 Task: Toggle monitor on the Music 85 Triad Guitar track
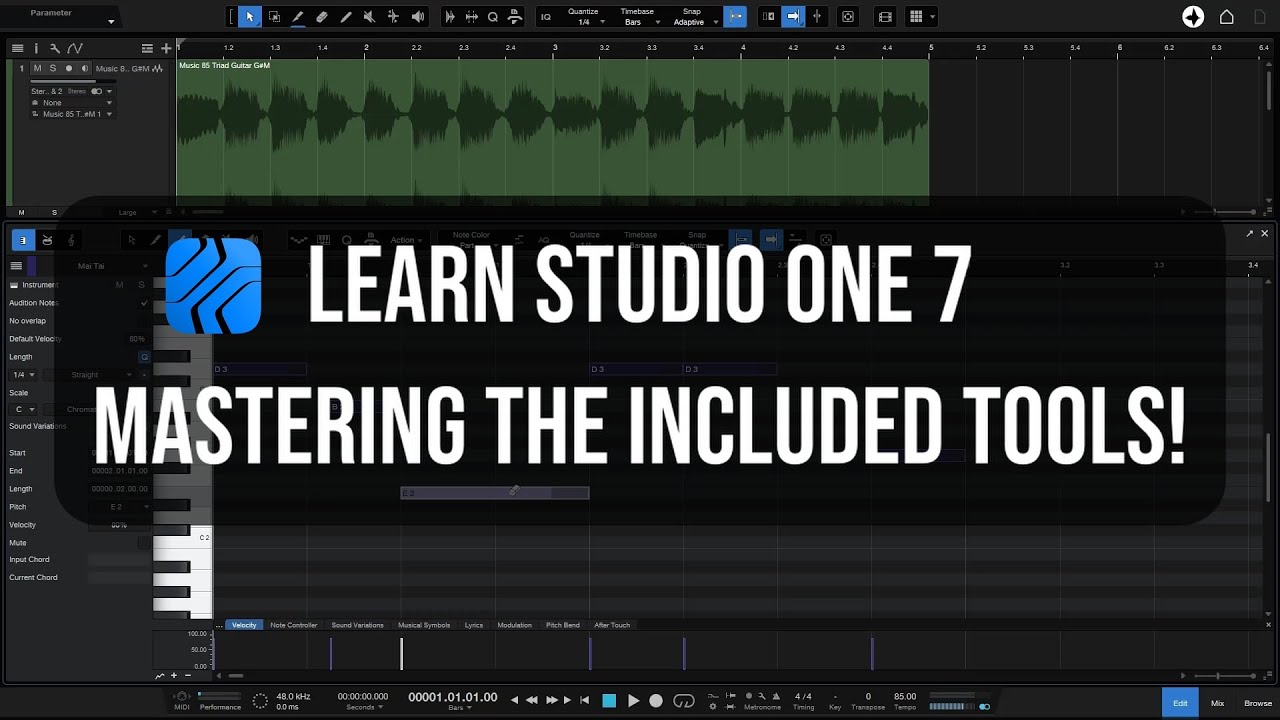(x=84, y=68)
